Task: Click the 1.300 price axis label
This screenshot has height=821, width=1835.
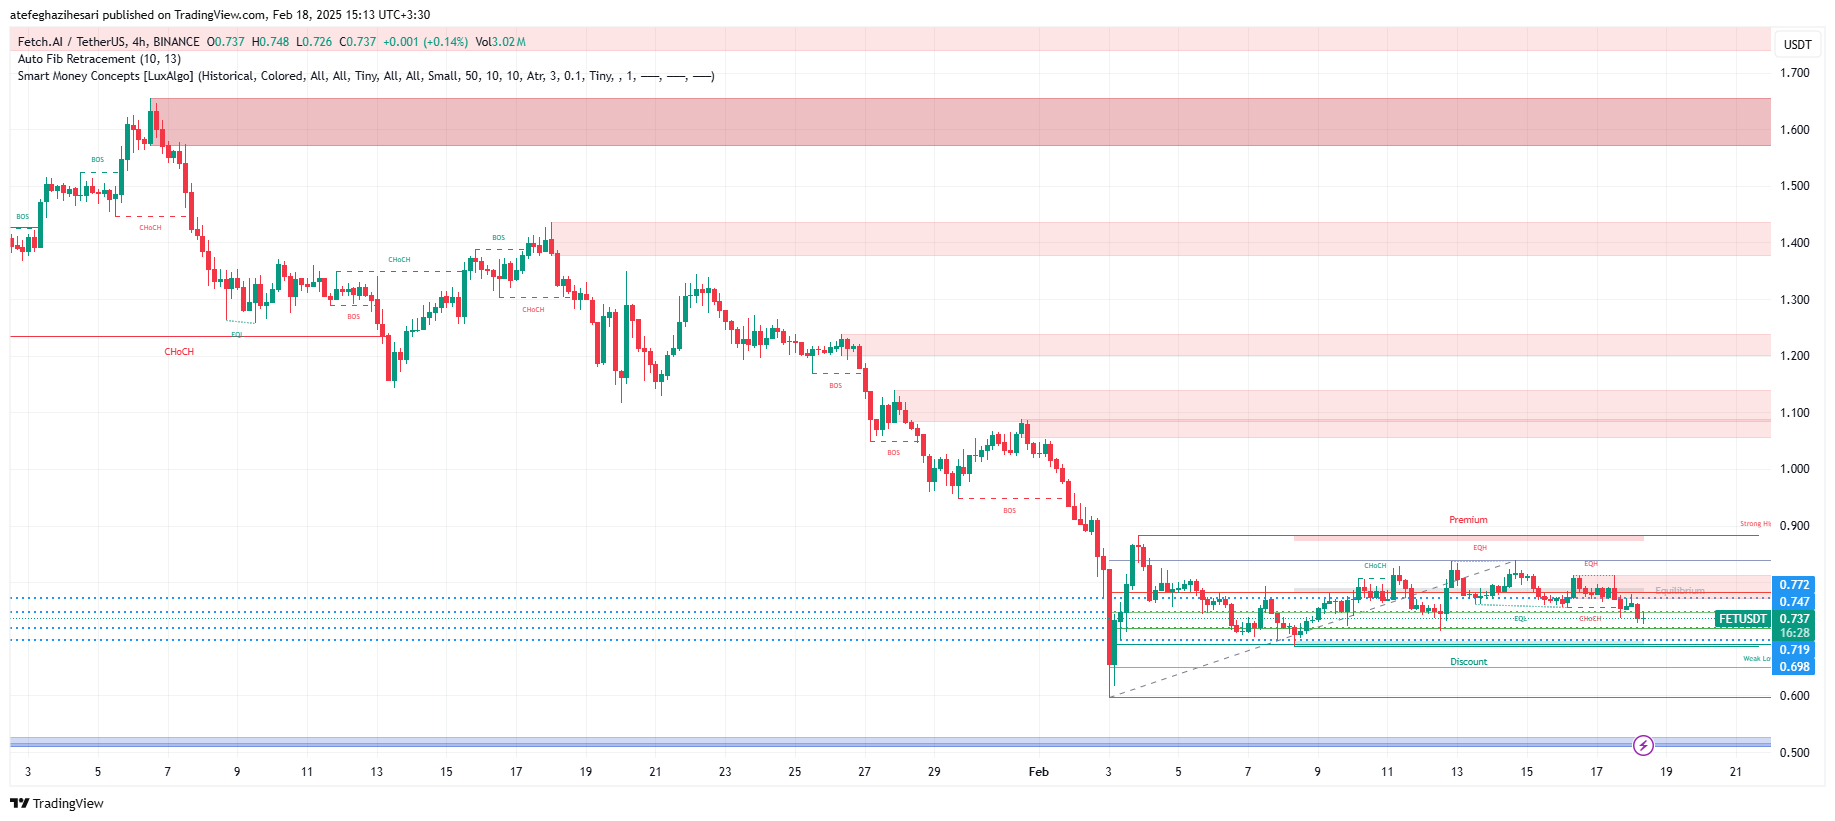Action: pos(1794,300)
